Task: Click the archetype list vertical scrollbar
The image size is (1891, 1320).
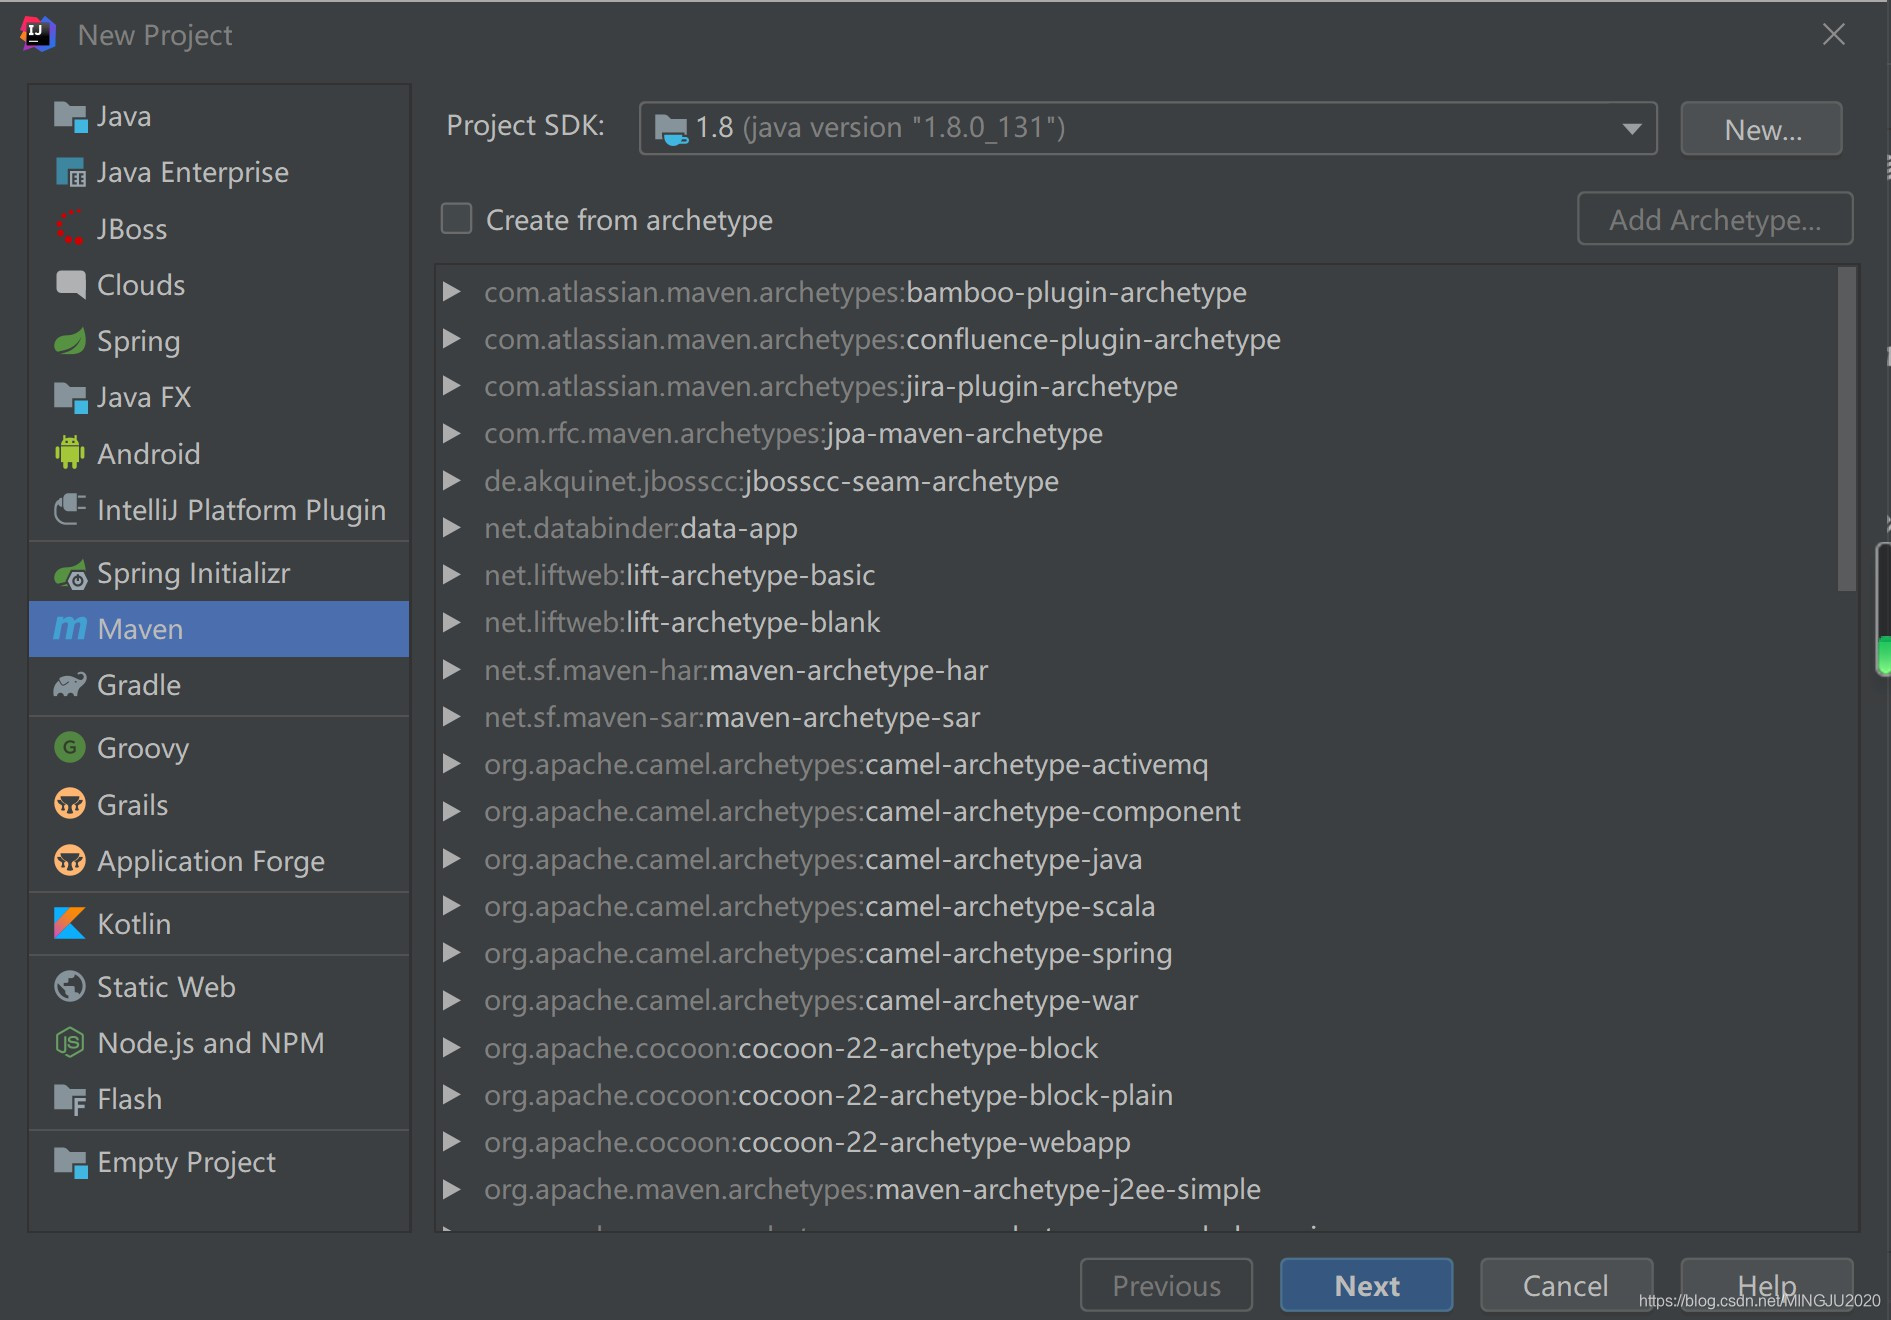Action: coord(1847,430)
